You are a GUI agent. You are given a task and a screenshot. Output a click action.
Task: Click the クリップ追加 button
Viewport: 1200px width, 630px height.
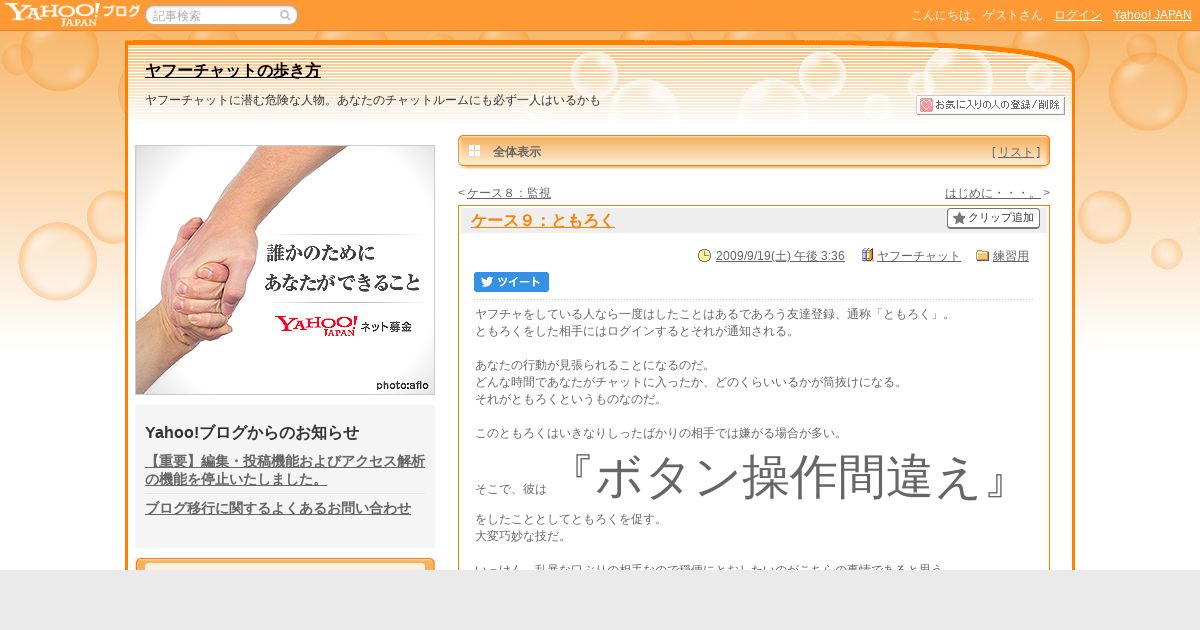pyautogui.click(x=993, y=218)
